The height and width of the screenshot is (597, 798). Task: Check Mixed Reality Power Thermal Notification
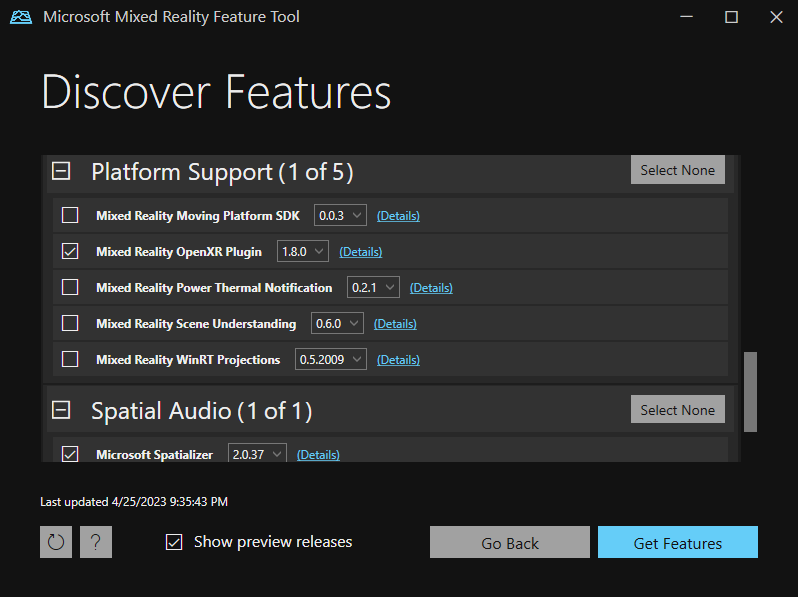70,288
